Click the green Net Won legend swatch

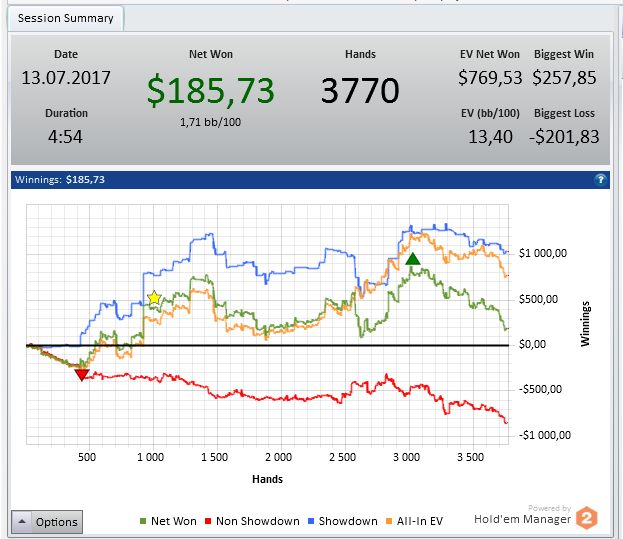[143, 521]
